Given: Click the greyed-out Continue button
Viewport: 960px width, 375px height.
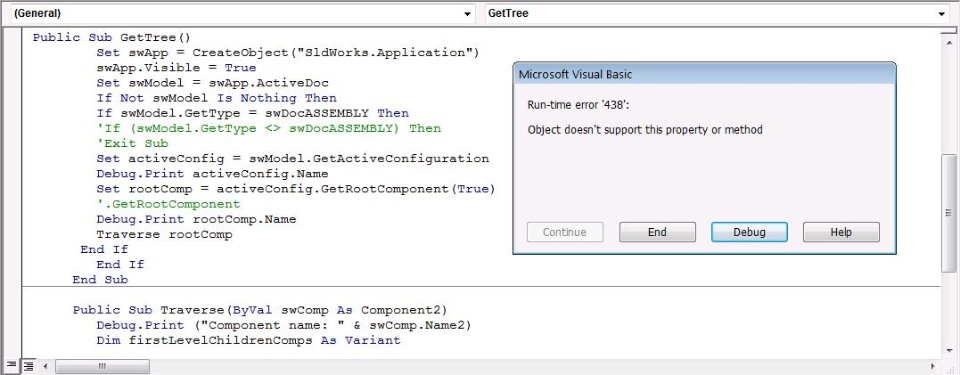Looking at the screenshot, I should pyautogui.click(x=564, y=232).
